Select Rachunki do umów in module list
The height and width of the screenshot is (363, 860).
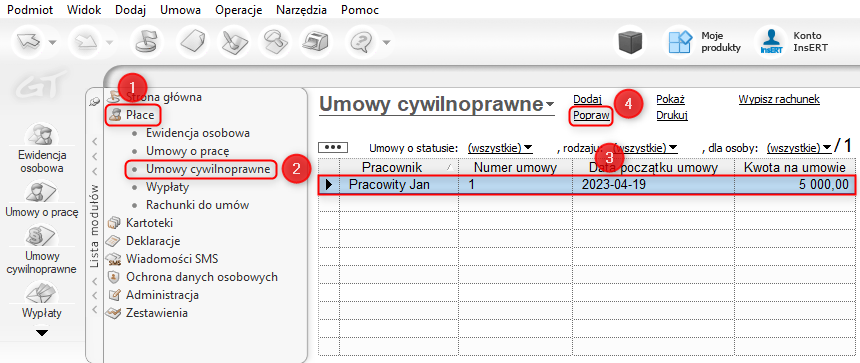197,205
